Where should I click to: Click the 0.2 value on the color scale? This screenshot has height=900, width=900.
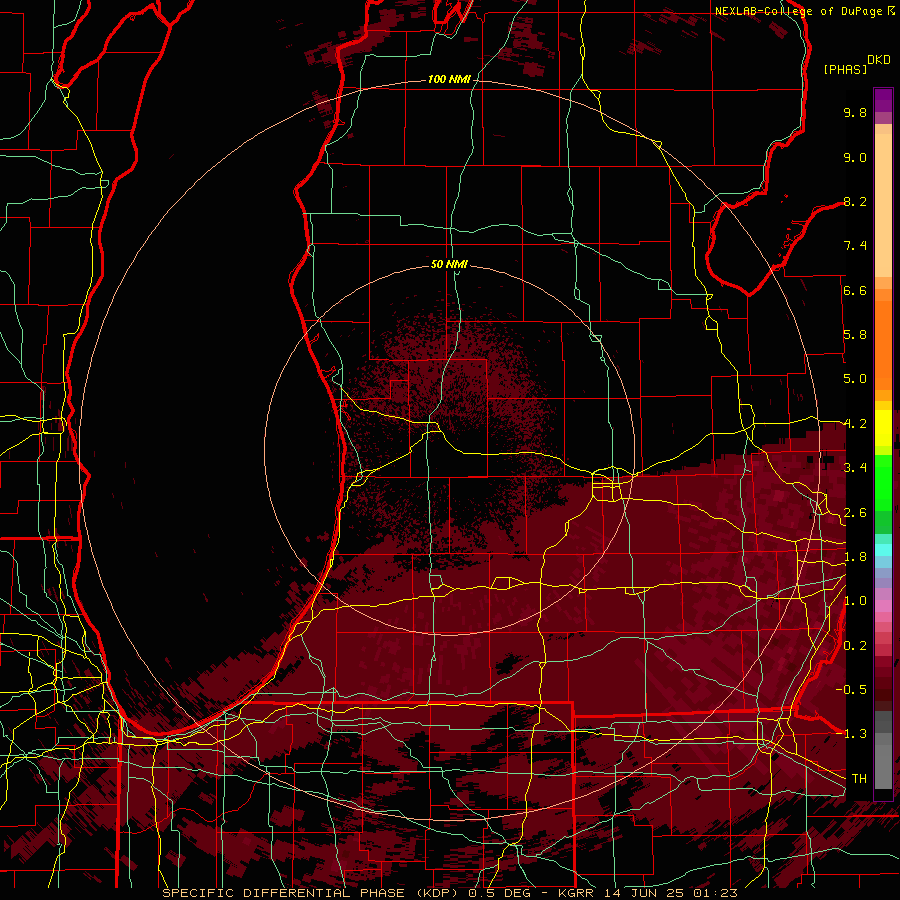tap(855, 646)
